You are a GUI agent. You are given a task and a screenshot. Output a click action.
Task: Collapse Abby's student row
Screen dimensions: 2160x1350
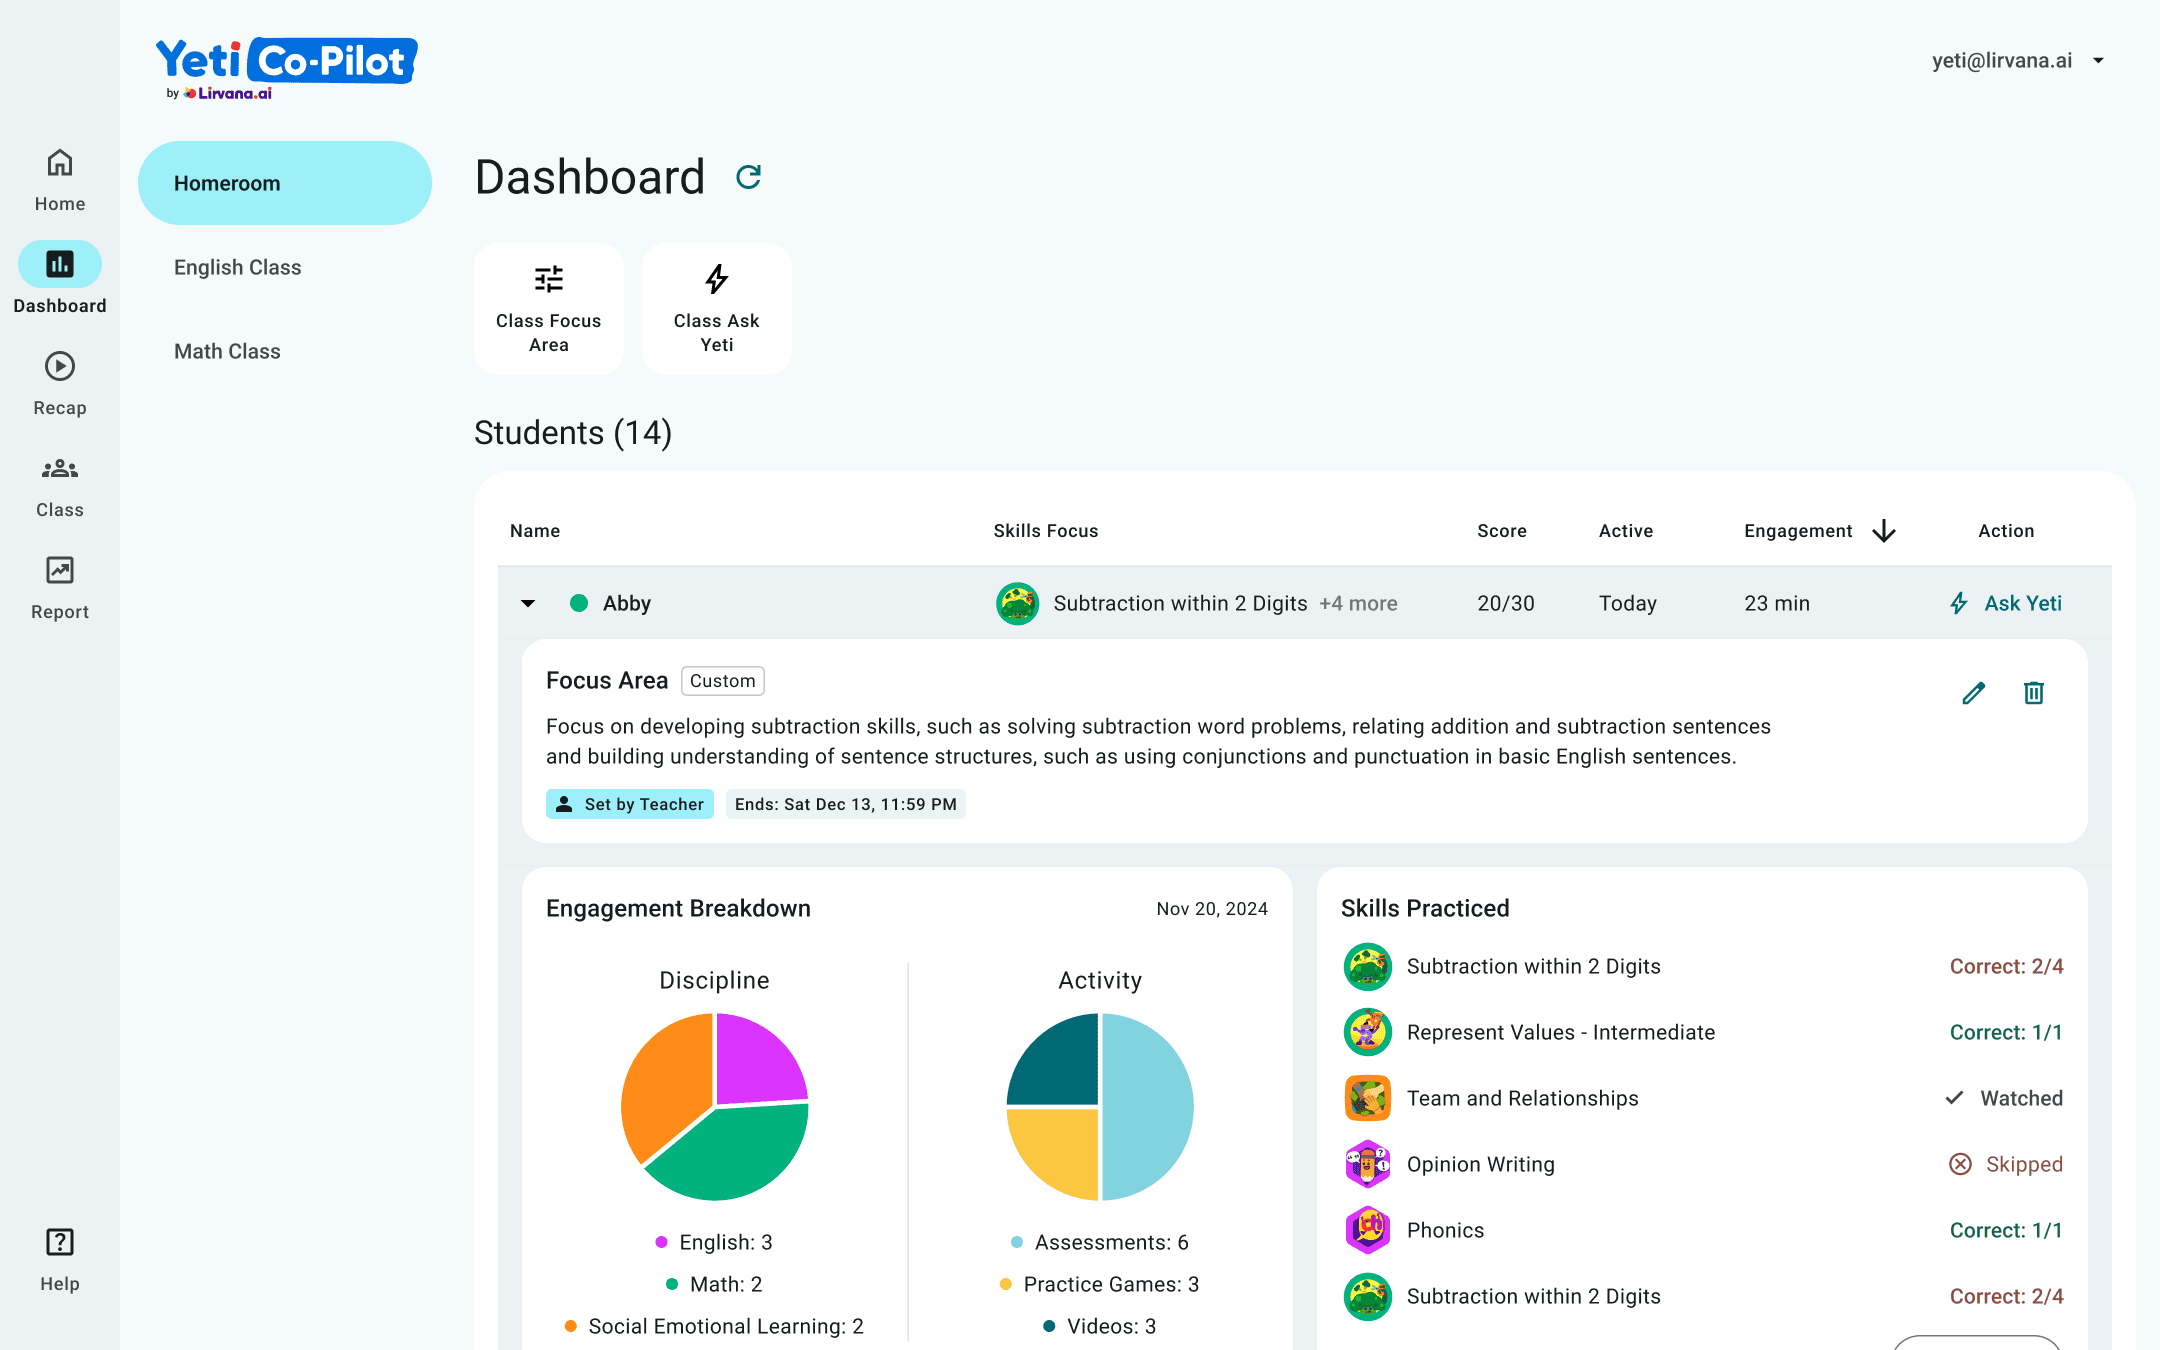(528, 603)
